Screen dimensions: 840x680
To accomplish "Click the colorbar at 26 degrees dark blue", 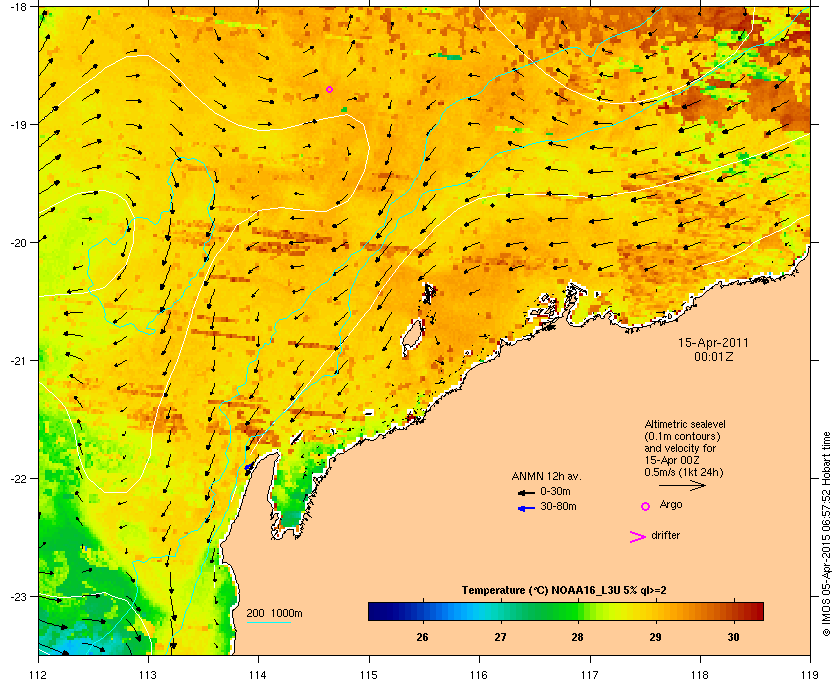I will [x=423, y=611].
